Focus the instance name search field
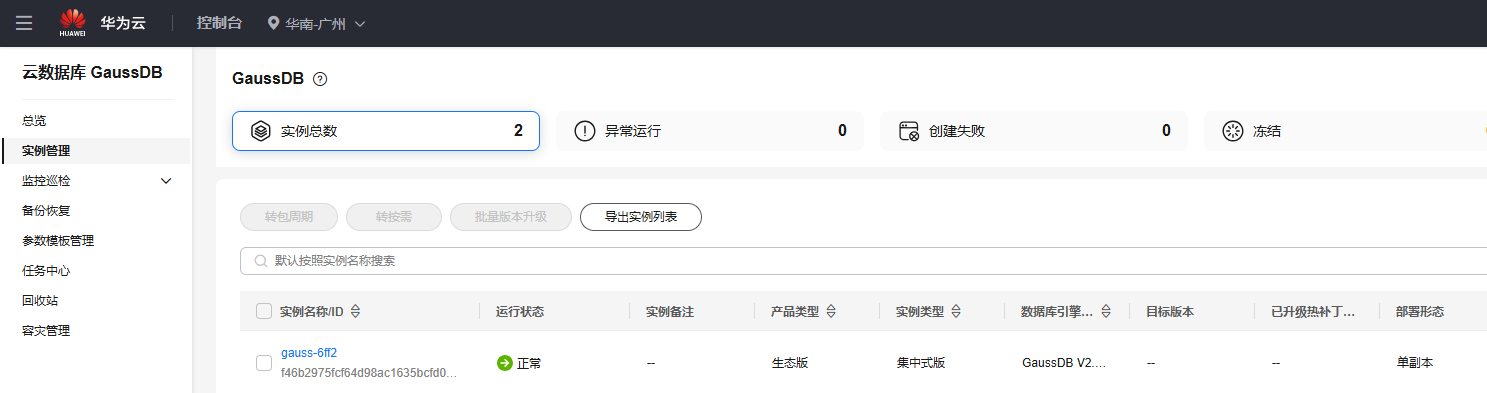 [863, 261]
